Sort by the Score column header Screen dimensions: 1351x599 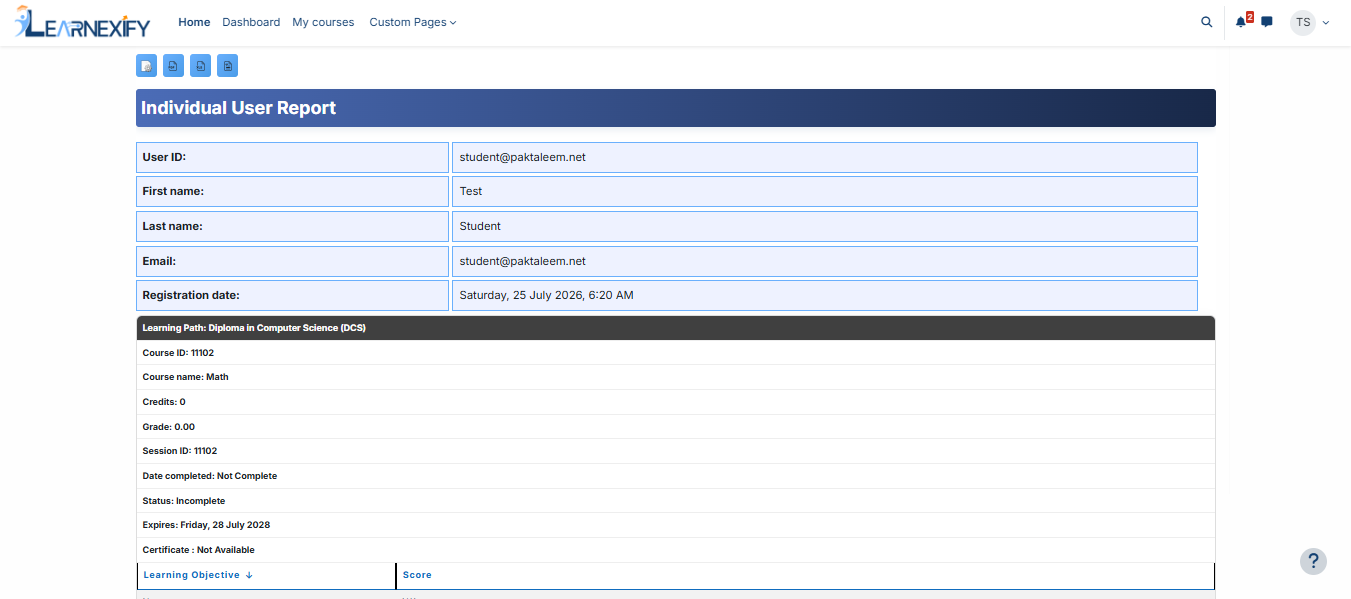[417, 575]
